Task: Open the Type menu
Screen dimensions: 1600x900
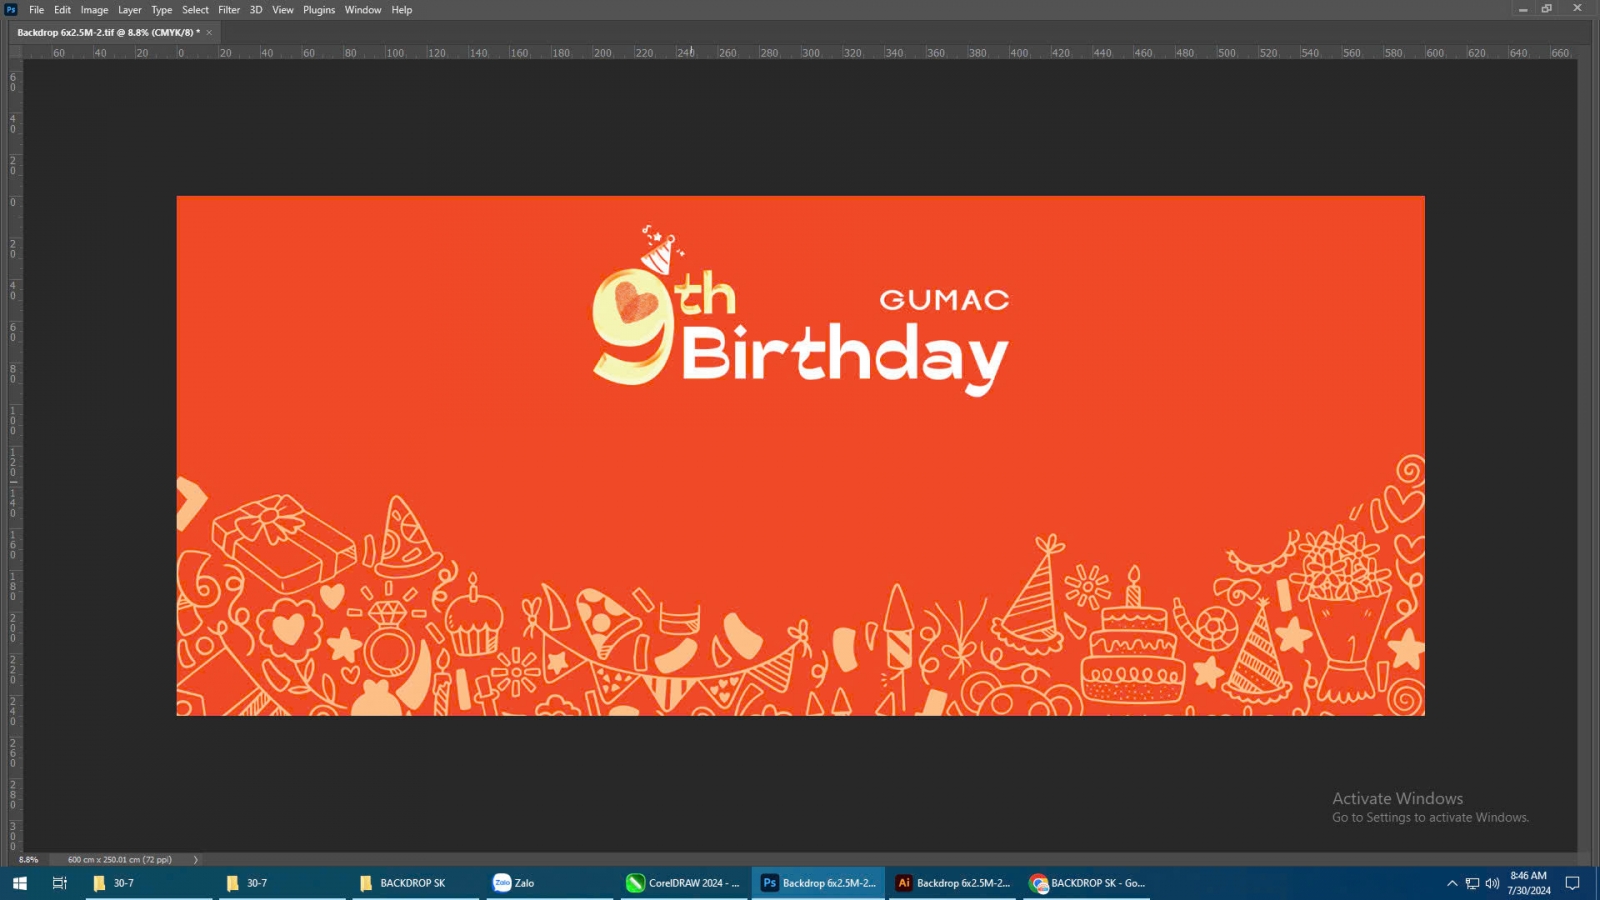Action: point(162,10)
